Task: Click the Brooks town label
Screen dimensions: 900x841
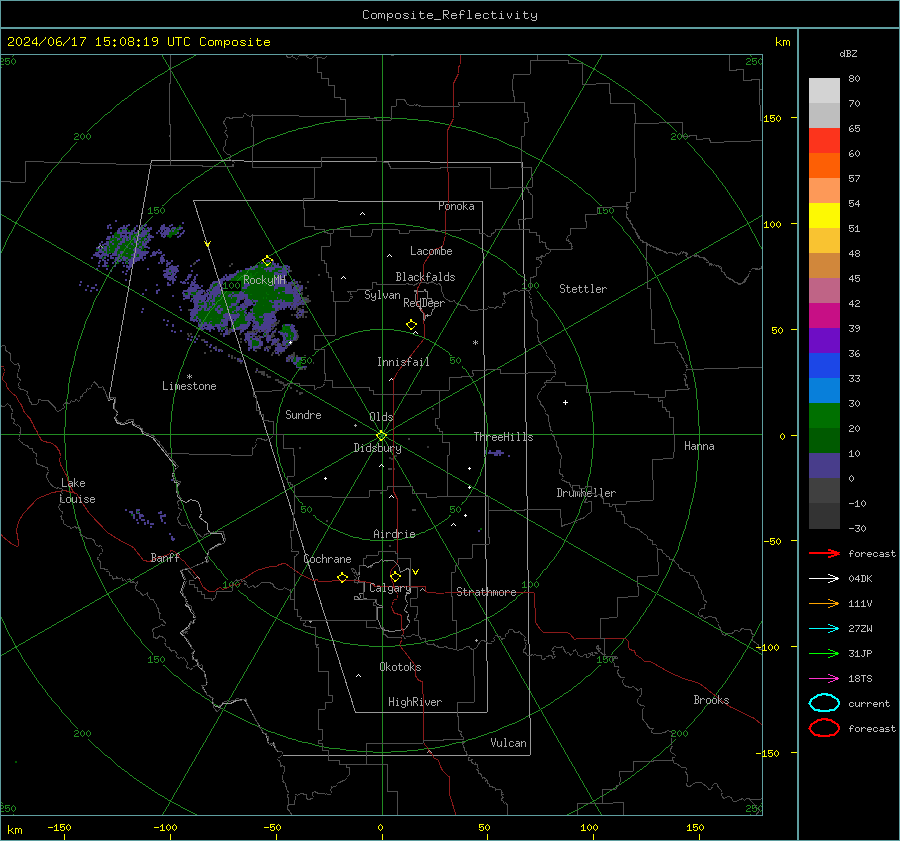Action: point(711,700)
